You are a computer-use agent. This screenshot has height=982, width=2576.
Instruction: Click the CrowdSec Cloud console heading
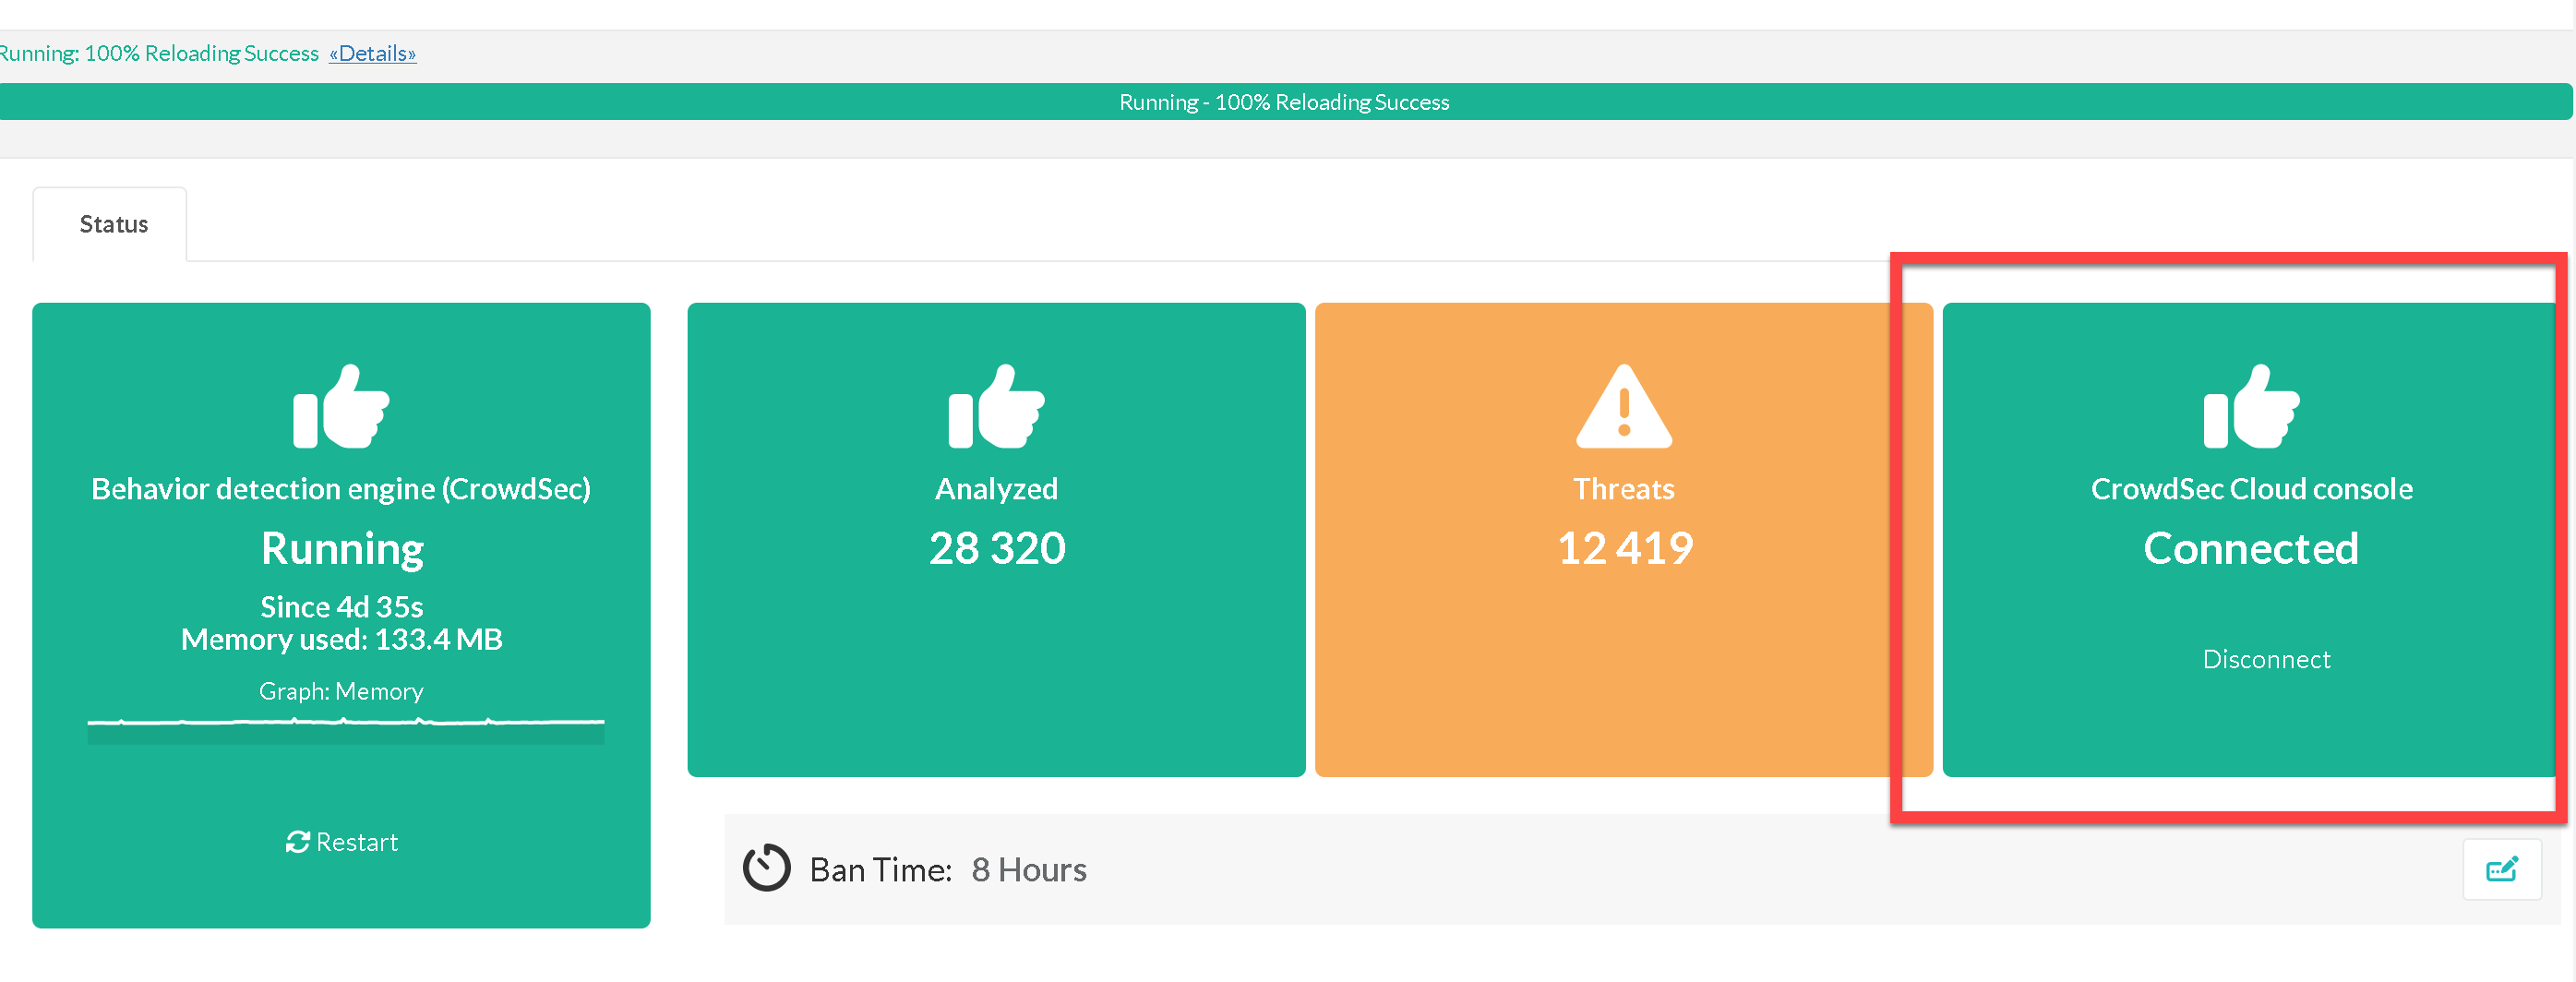(2251, 488)
